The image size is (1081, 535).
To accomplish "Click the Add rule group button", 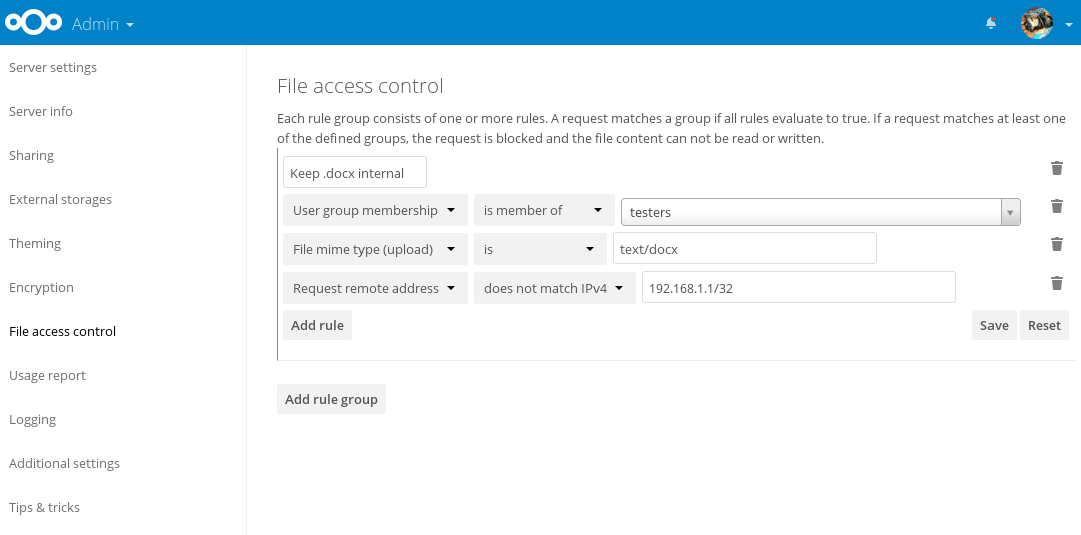I will [331, 399].
